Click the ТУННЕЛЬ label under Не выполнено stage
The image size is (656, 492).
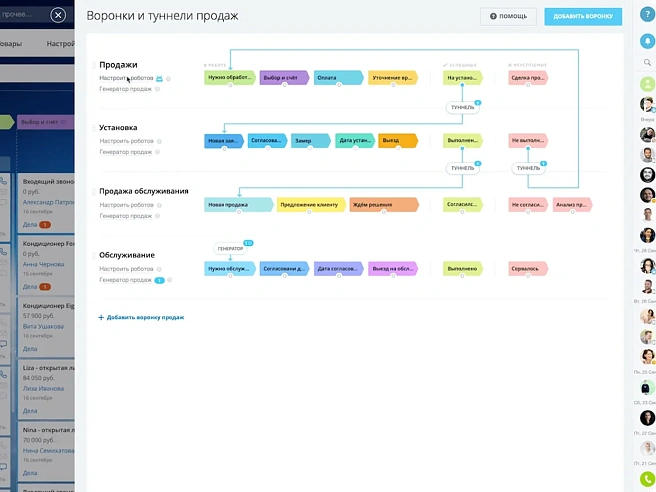tap(527, 168)
